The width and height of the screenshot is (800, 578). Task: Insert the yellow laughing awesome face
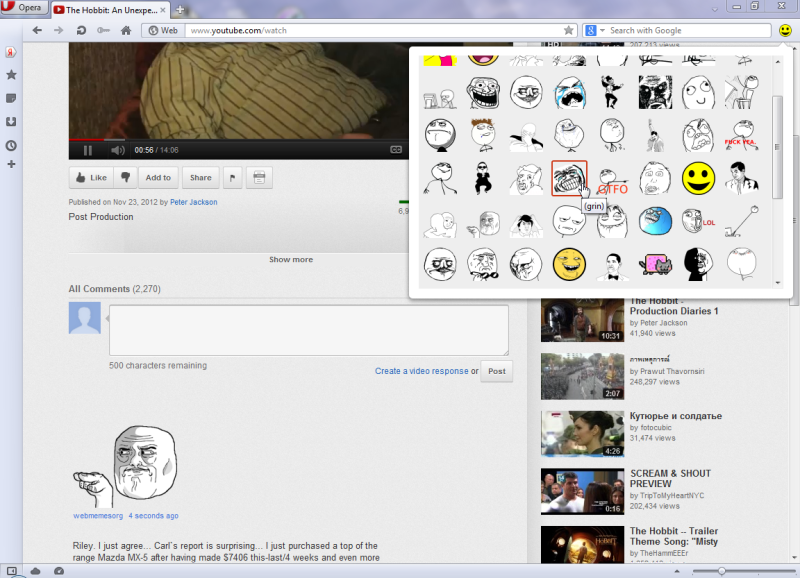[x=569, y=265]
